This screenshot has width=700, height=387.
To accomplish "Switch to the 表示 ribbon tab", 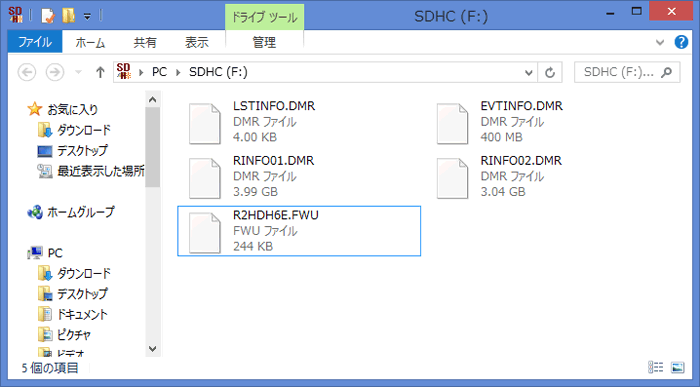I will click(196, 42).
